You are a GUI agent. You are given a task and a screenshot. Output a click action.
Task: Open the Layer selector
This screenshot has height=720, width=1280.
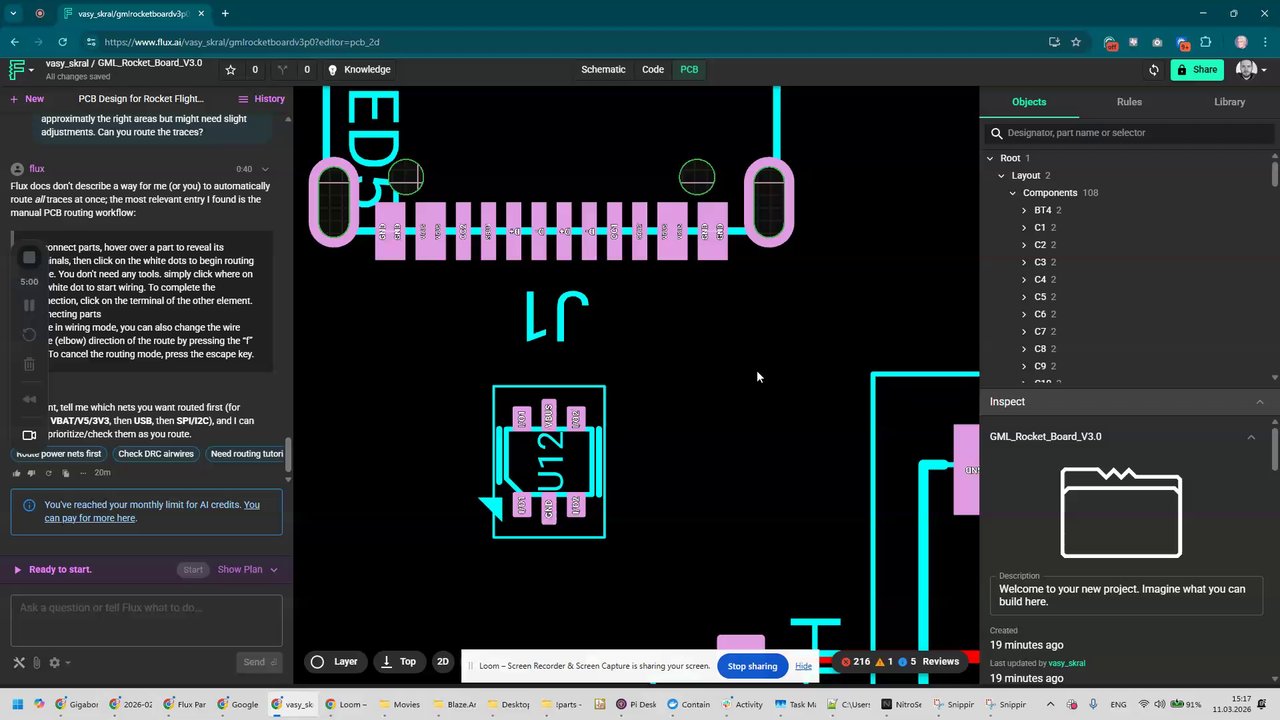click(x=334, y=662)
